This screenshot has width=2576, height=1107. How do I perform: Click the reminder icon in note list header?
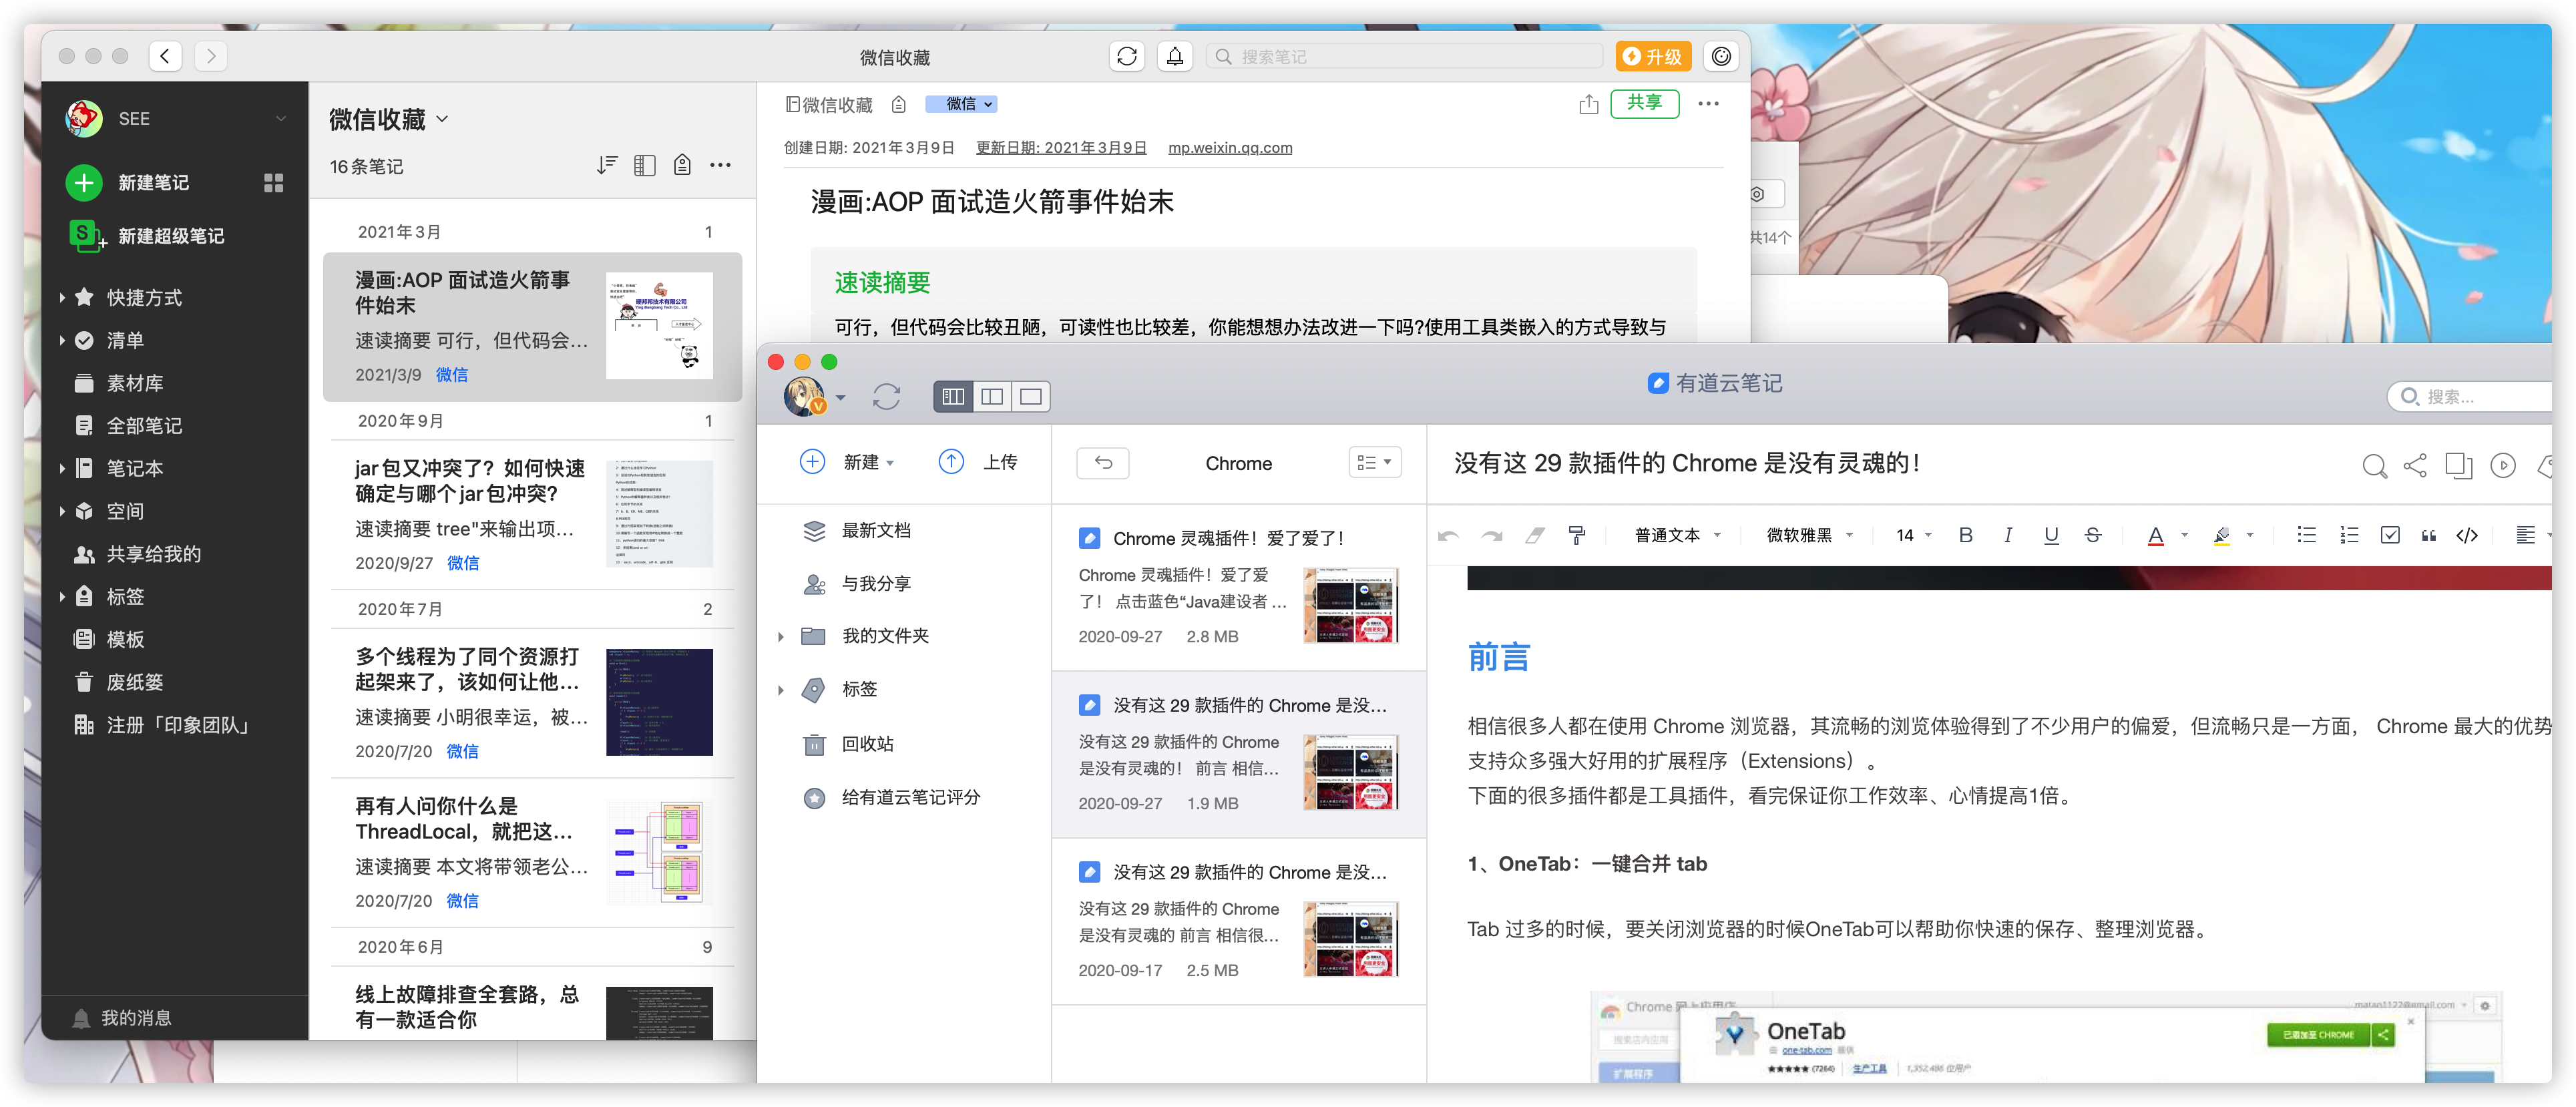pyautogui.click(x=682, y=165)
